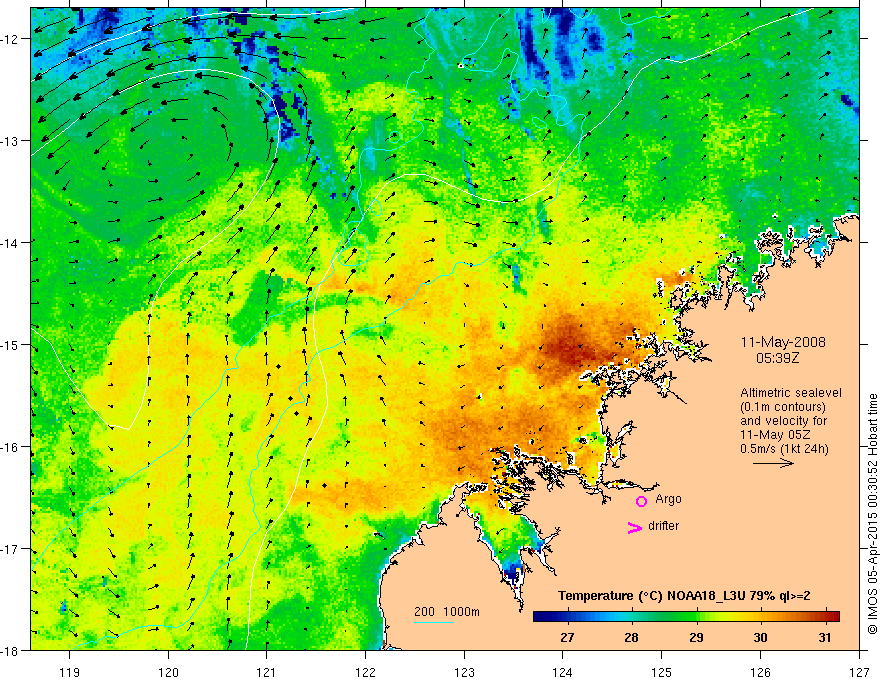880x680 pixels.
Task: Click the colorbar tick label 27
Action: click(x=567, y=637)
